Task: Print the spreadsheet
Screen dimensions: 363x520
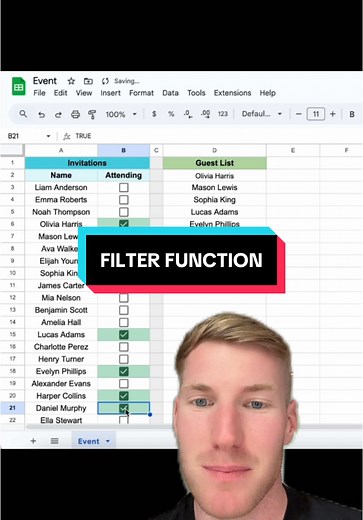Action: [x=75, y=114]
